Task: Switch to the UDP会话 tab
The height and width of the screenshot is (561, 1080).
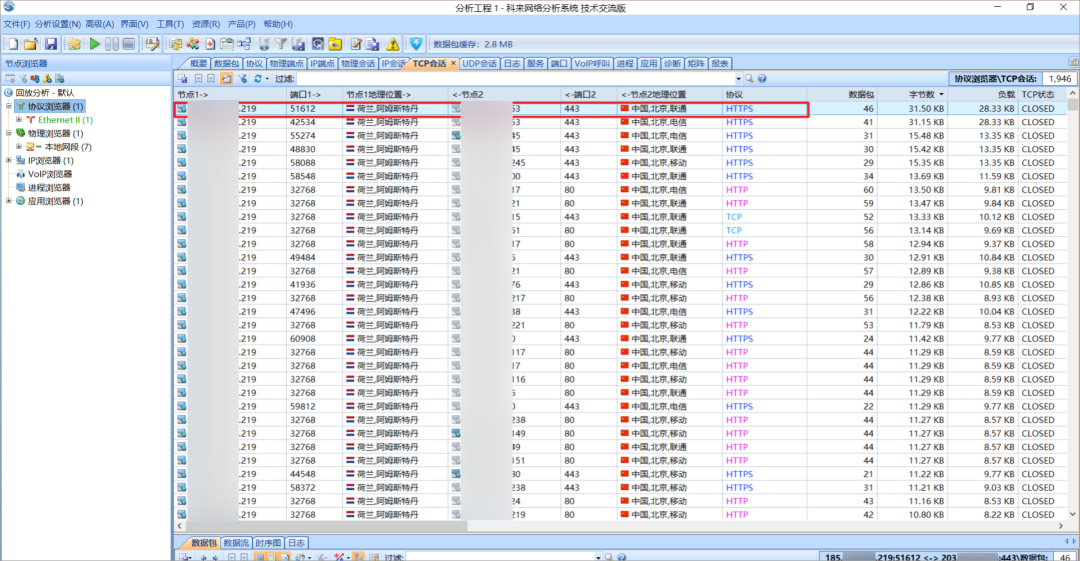Action: tap(479, 63)
